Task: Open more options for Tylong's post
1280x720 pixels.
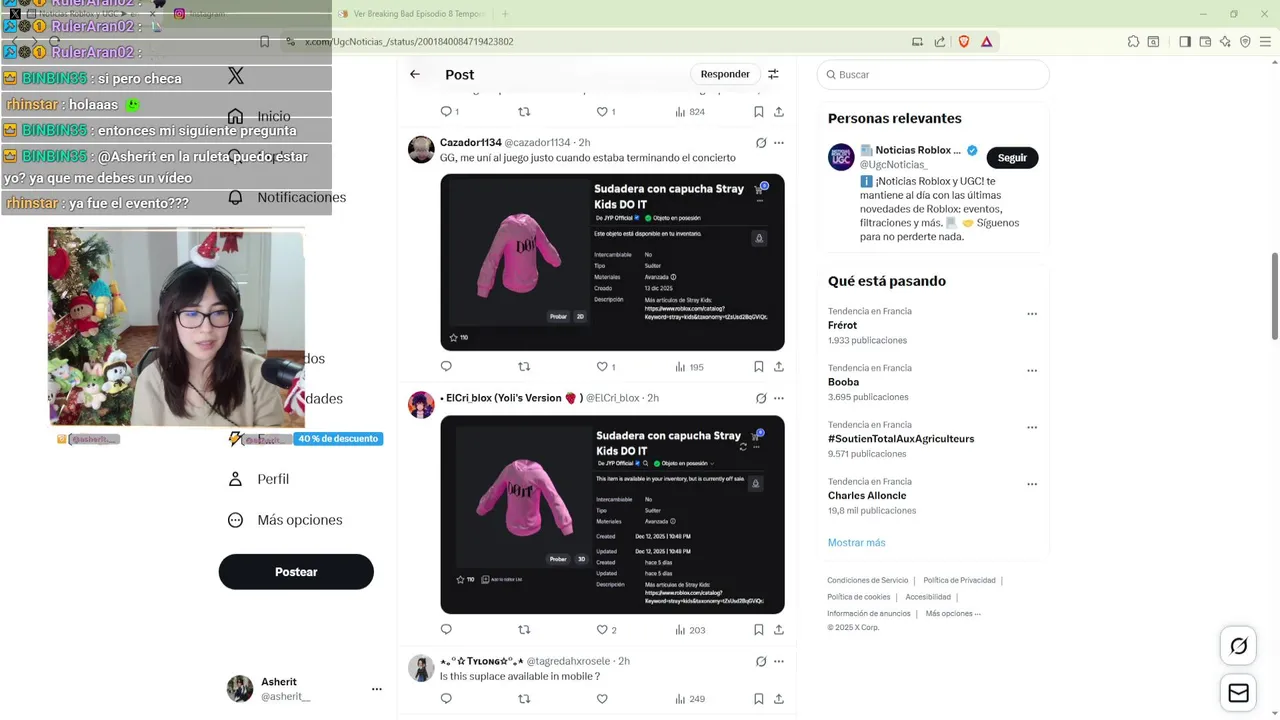Action: pyautogui.click(x=779, y=661)
